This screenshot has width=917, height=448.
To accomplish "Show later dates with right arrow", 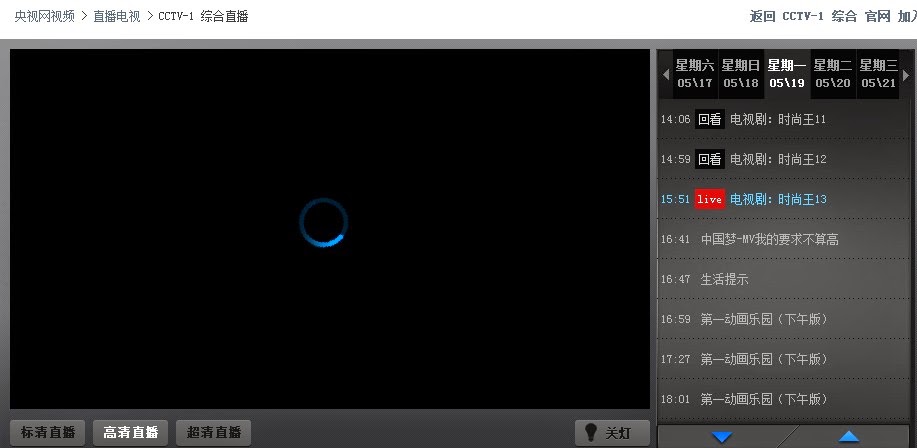I will [906, 75].
